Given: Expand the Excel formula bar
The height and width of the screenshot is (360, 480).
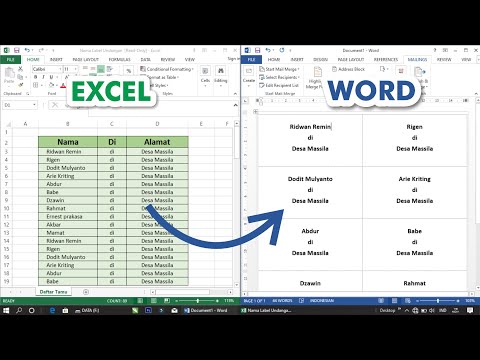Looking at the screenshot, I should coord(235,105).
